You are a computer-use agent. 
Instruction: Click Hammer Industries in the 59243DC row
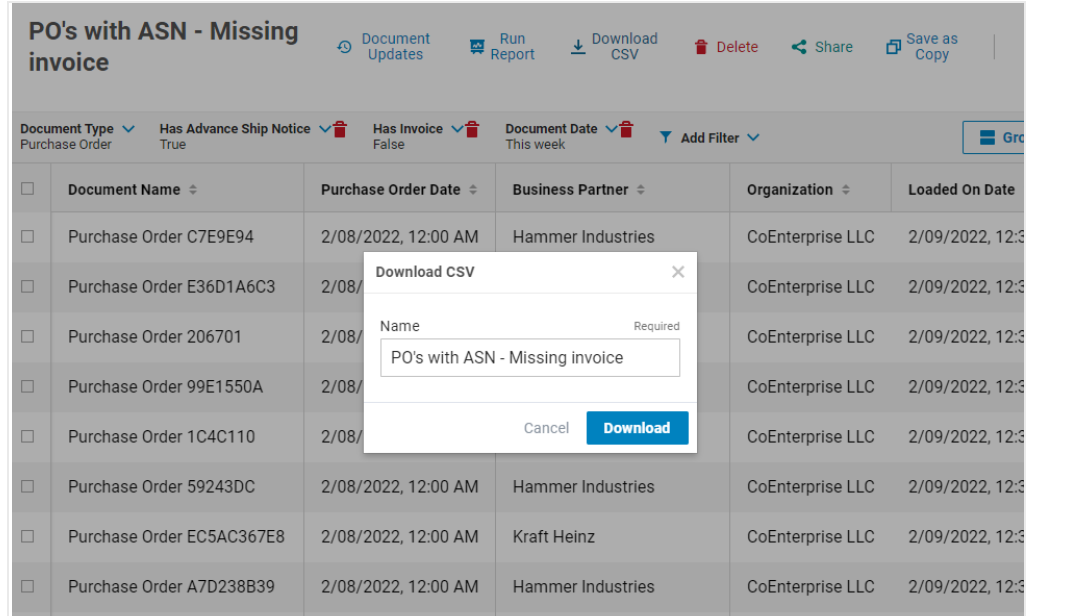point(584,486)
